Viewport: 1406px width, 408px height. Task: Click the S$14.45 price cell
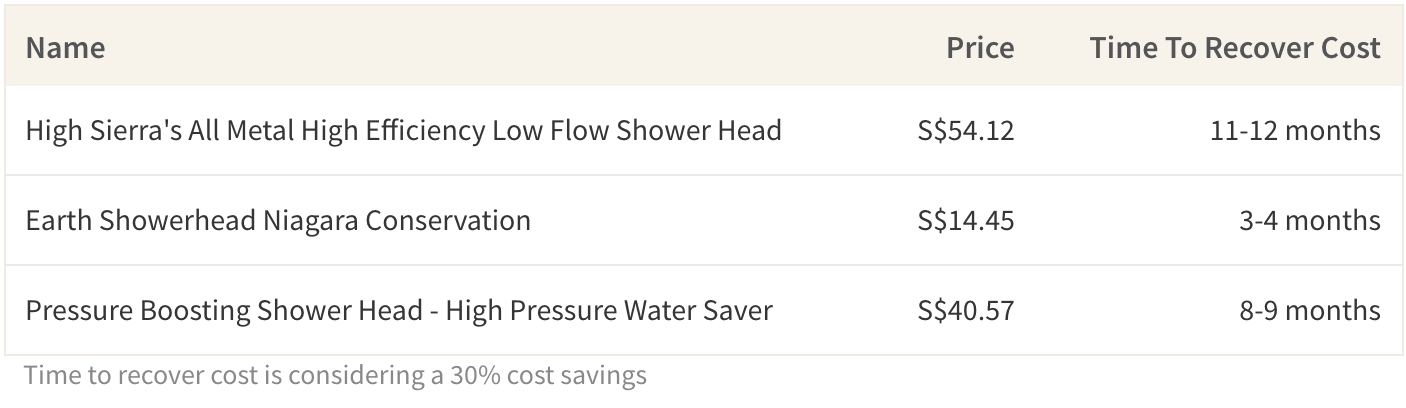[965, 220]
